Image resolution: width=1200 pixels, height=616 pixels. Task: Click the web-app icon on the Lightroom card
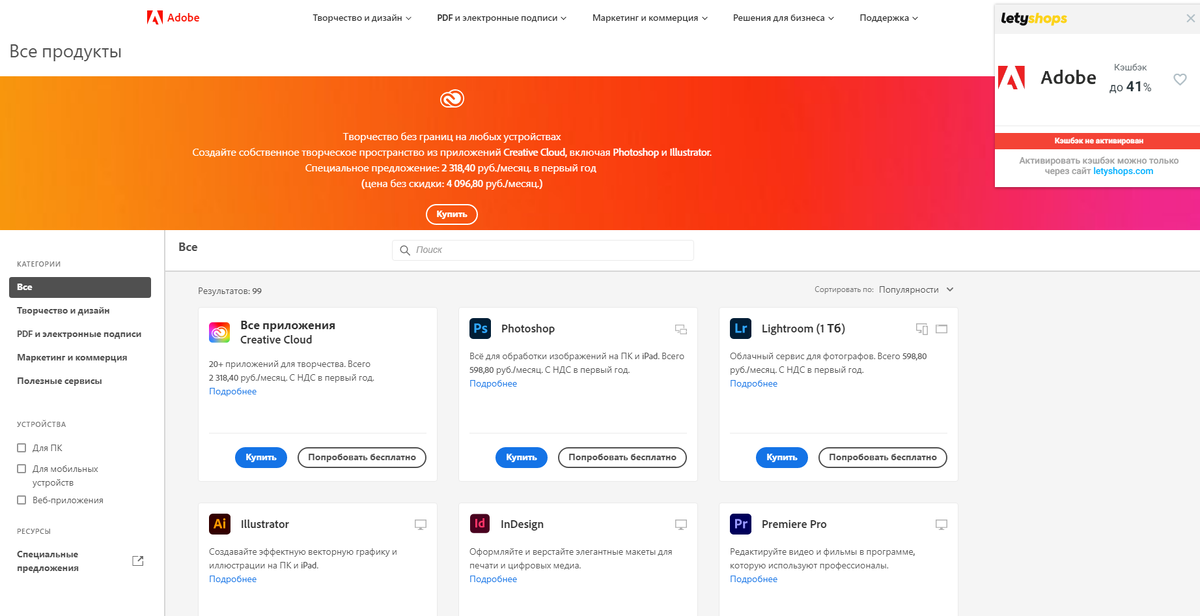tap(941, 329)
